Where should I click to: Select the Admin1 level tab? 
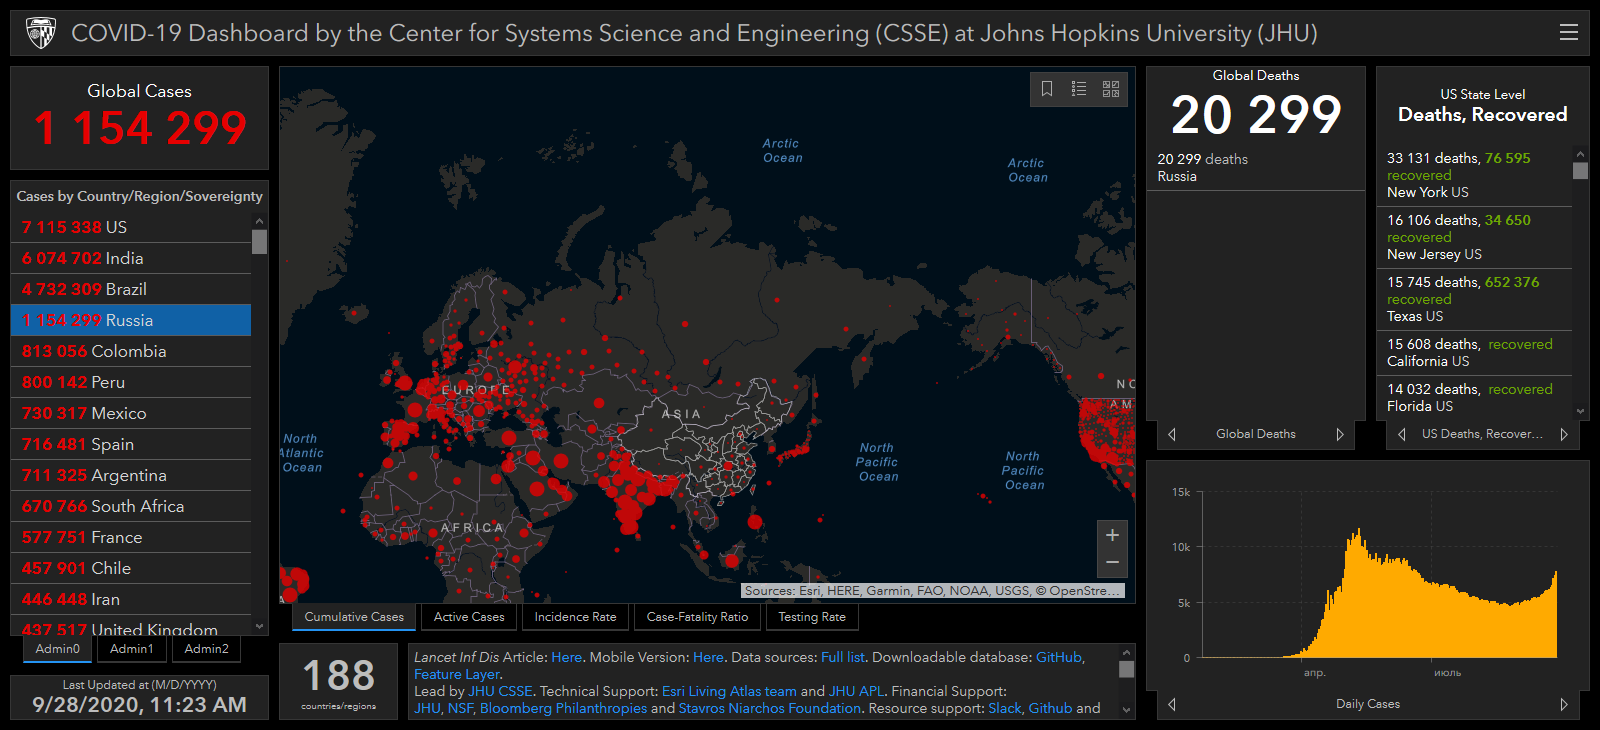pos(132,649)
